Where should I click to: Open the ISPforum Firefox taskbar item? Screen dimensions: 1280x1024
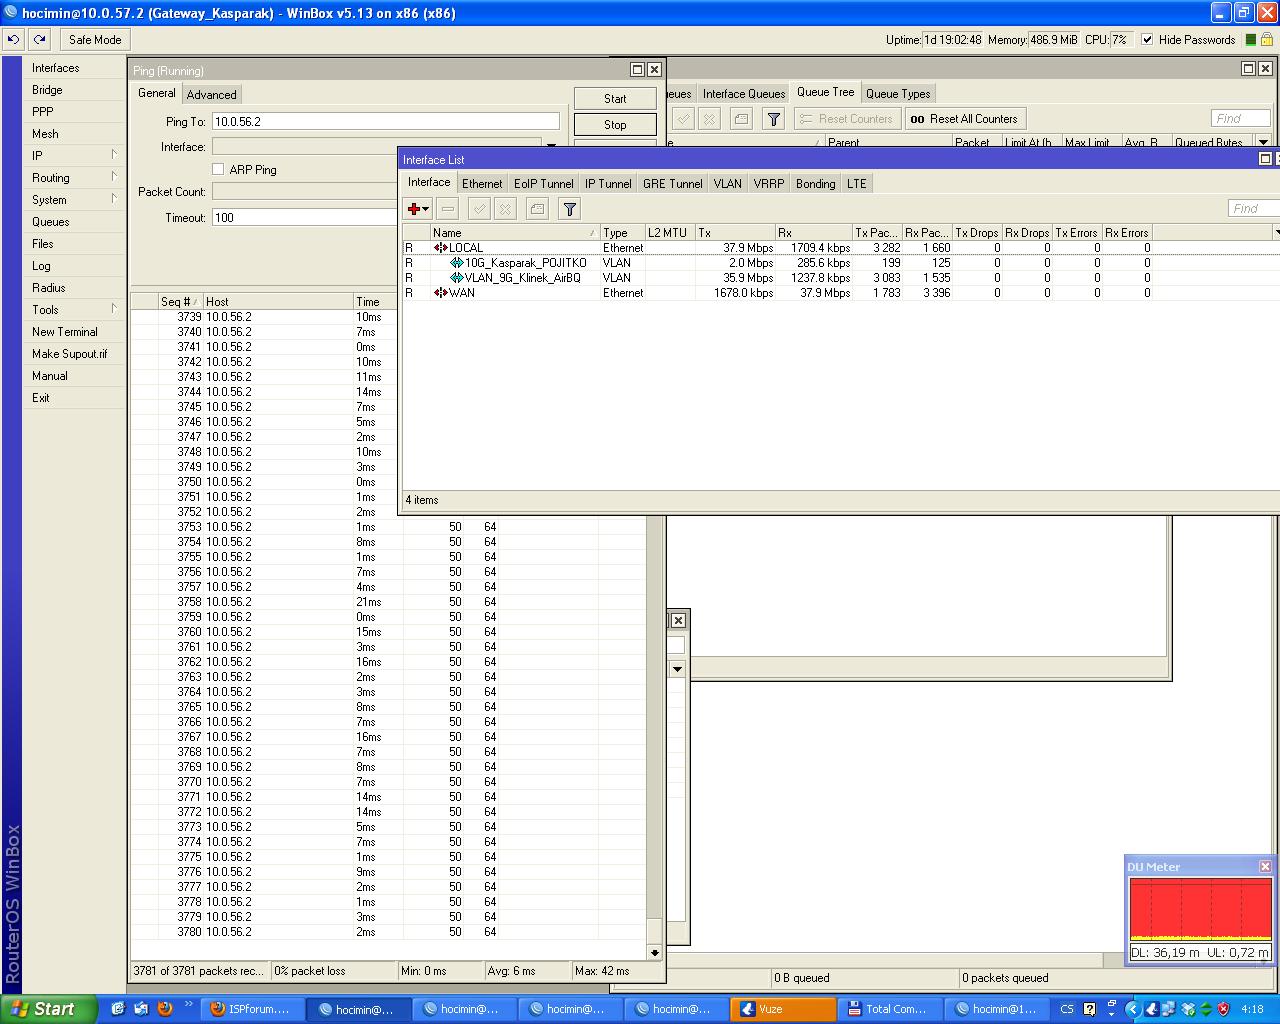251,1009
